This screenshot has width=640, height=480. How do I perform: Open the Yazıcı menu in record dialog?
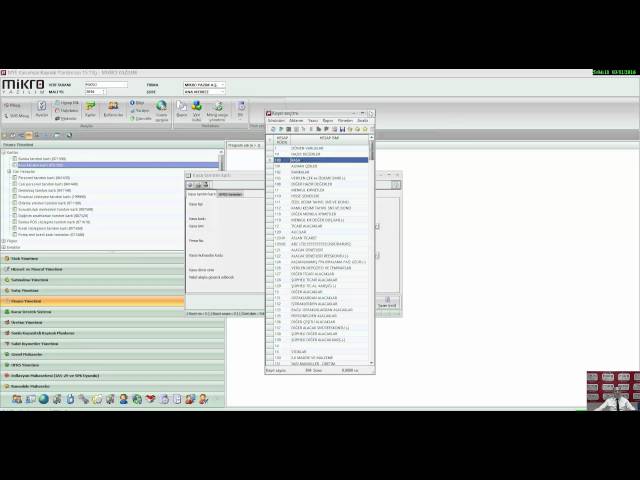(313, 120)
